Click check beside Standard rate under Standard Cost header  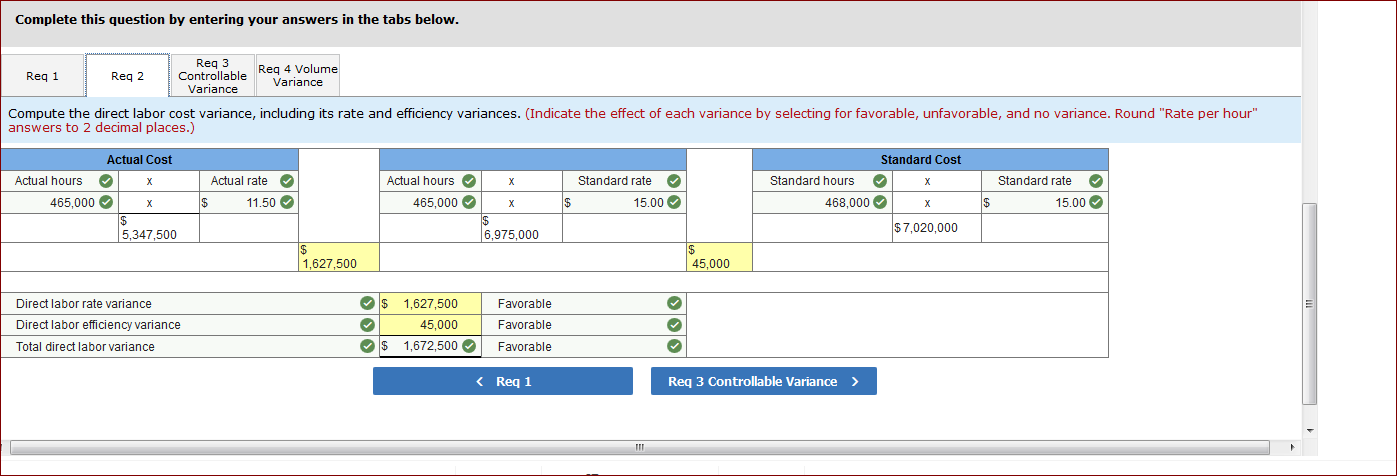point(1096,181)
